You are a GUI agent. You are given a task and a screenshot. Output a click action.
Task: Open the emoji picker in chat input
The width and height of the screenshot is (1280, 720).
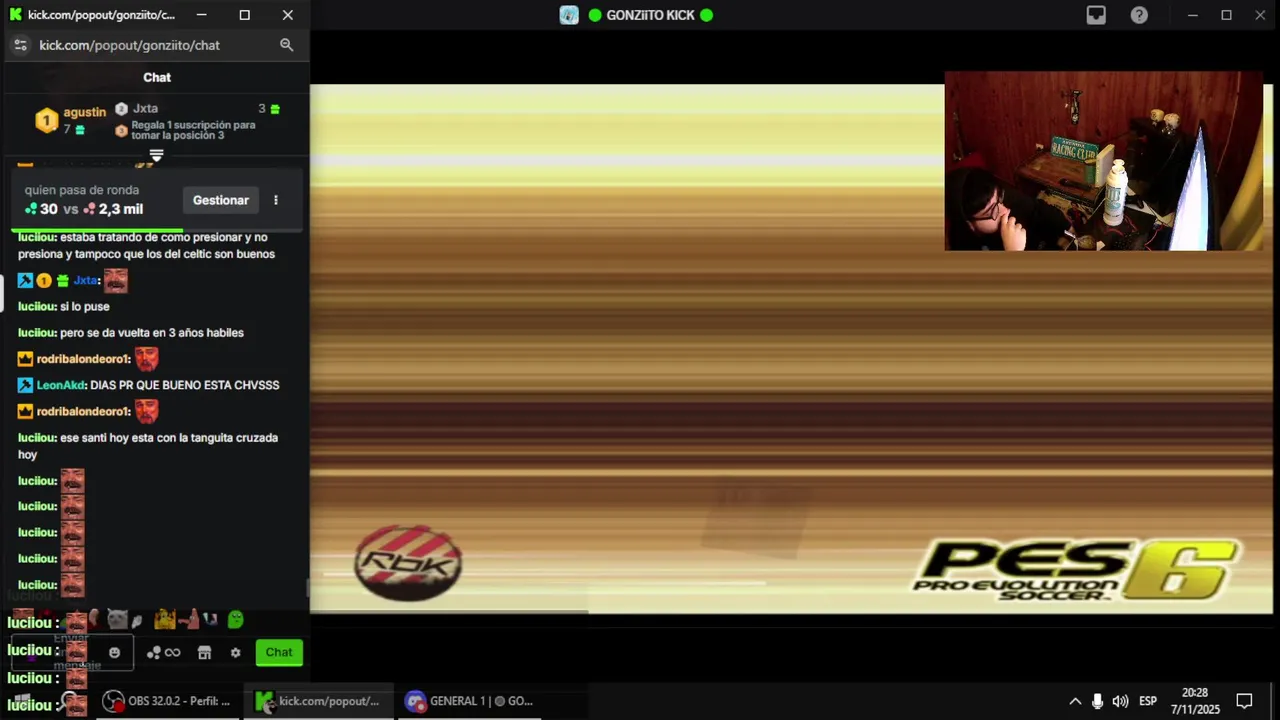pyautogui.click(x=114, y=653)
